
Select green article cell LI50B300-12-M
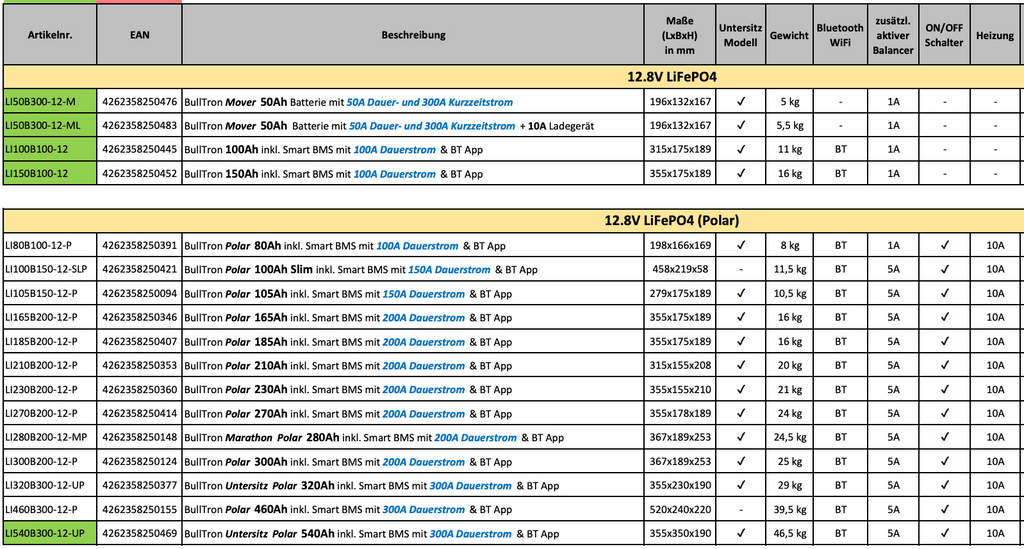pos(50,101)
